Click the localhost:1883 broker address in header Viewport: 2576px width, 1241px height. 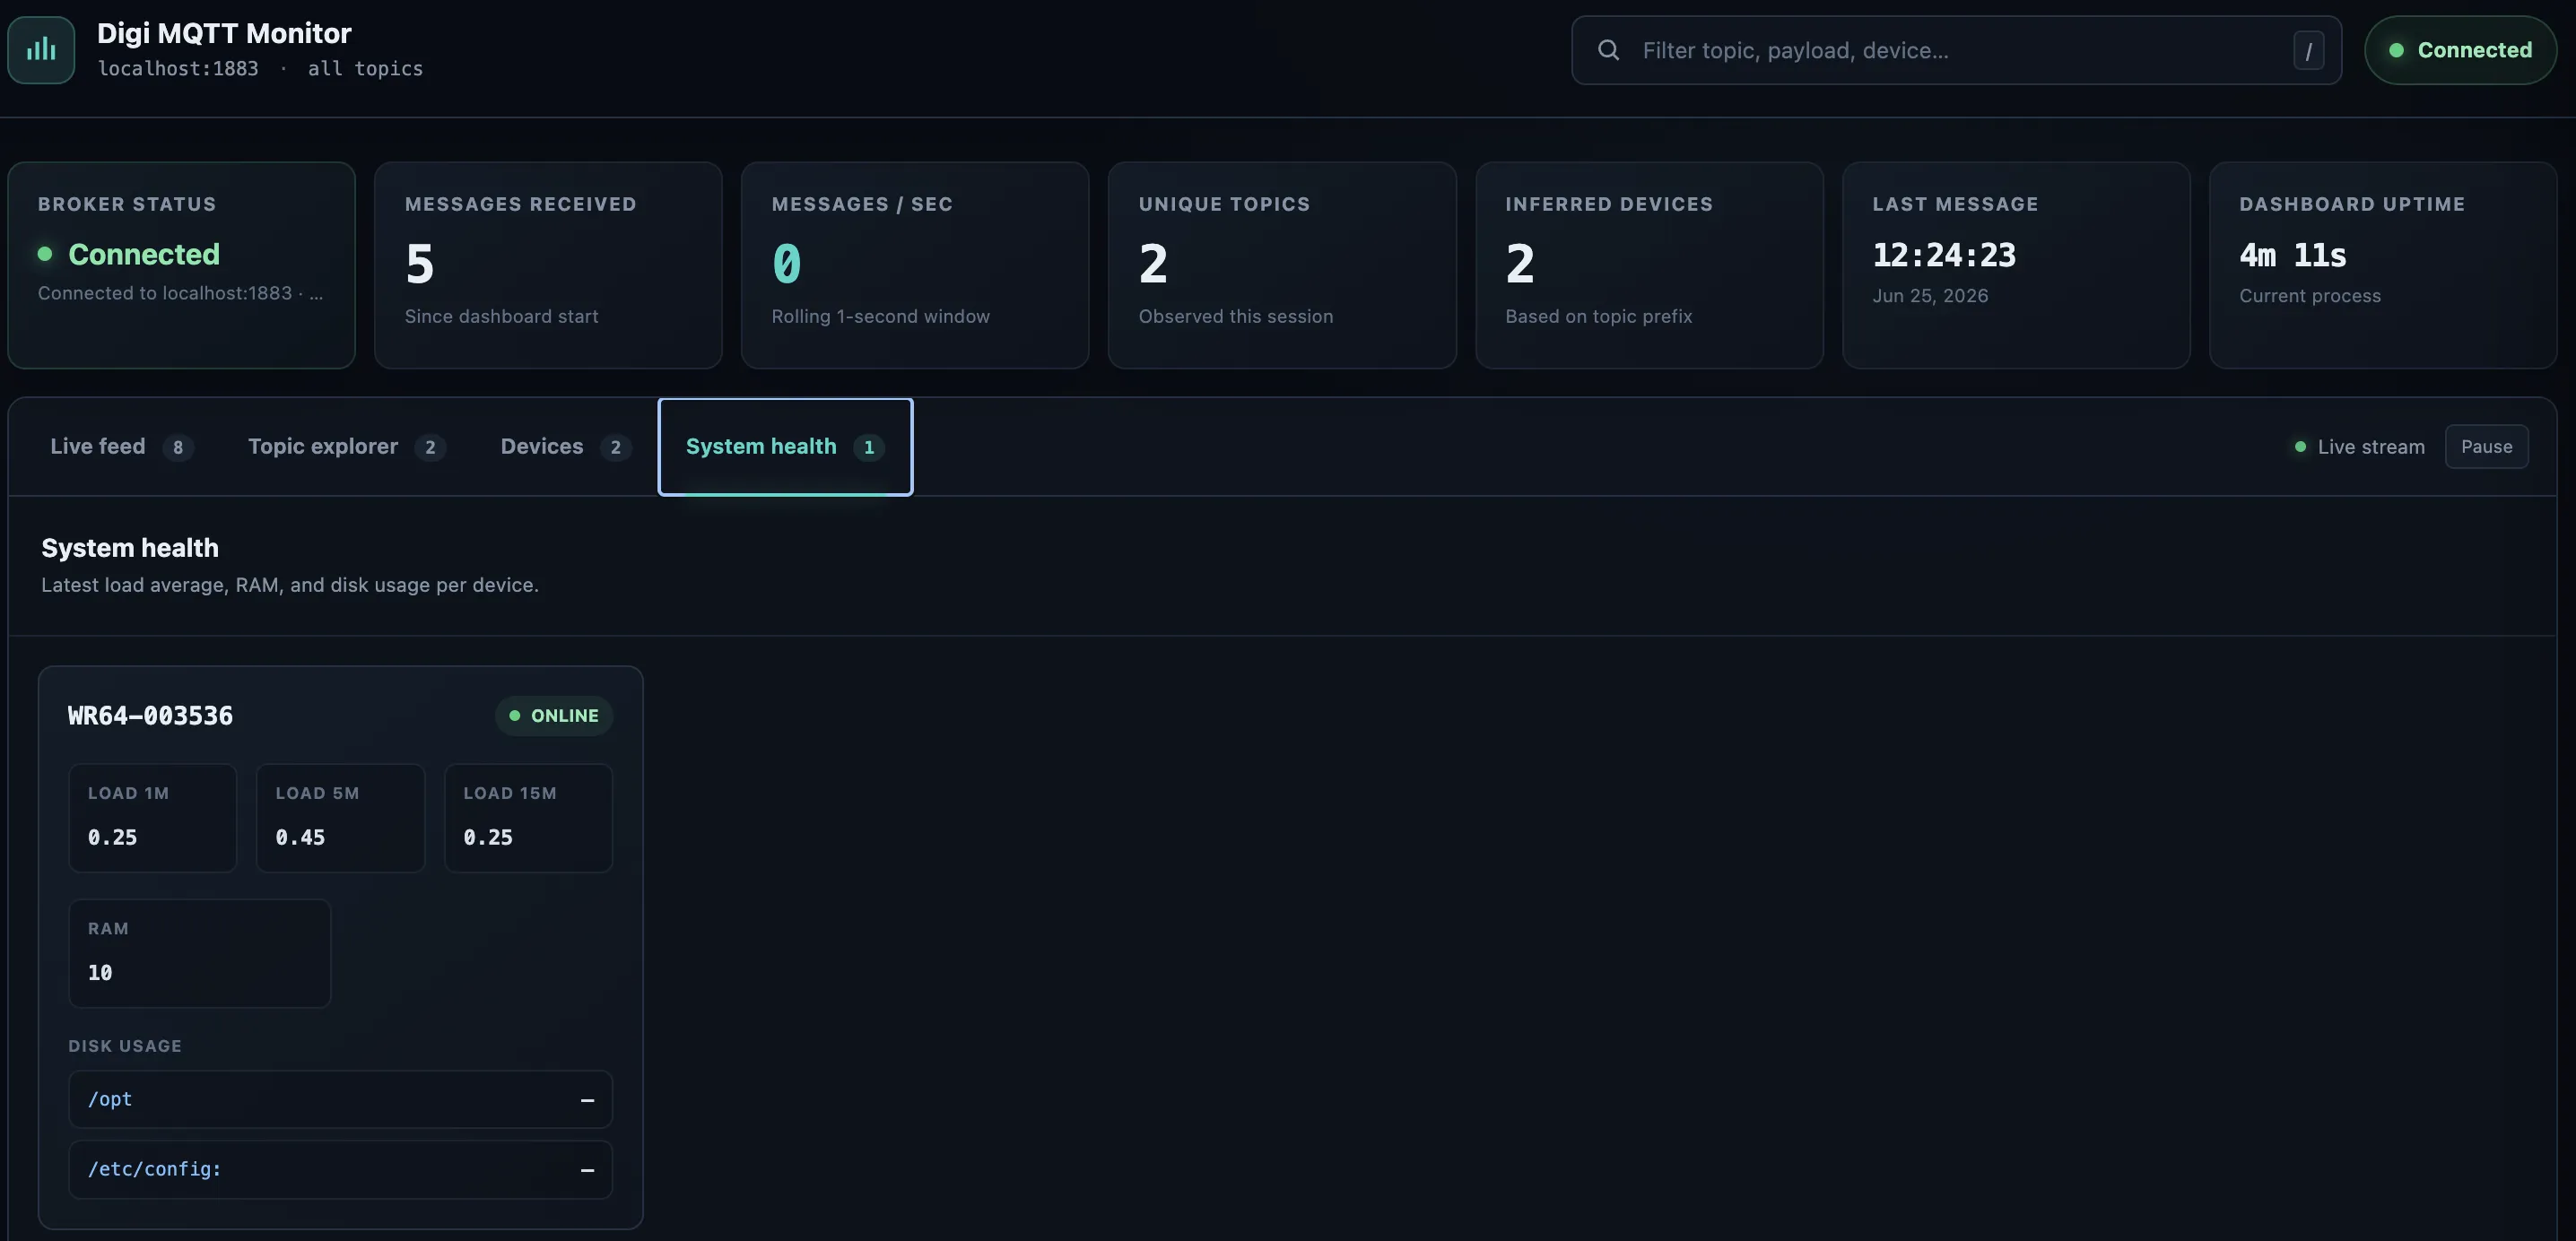tap(178, 69)
